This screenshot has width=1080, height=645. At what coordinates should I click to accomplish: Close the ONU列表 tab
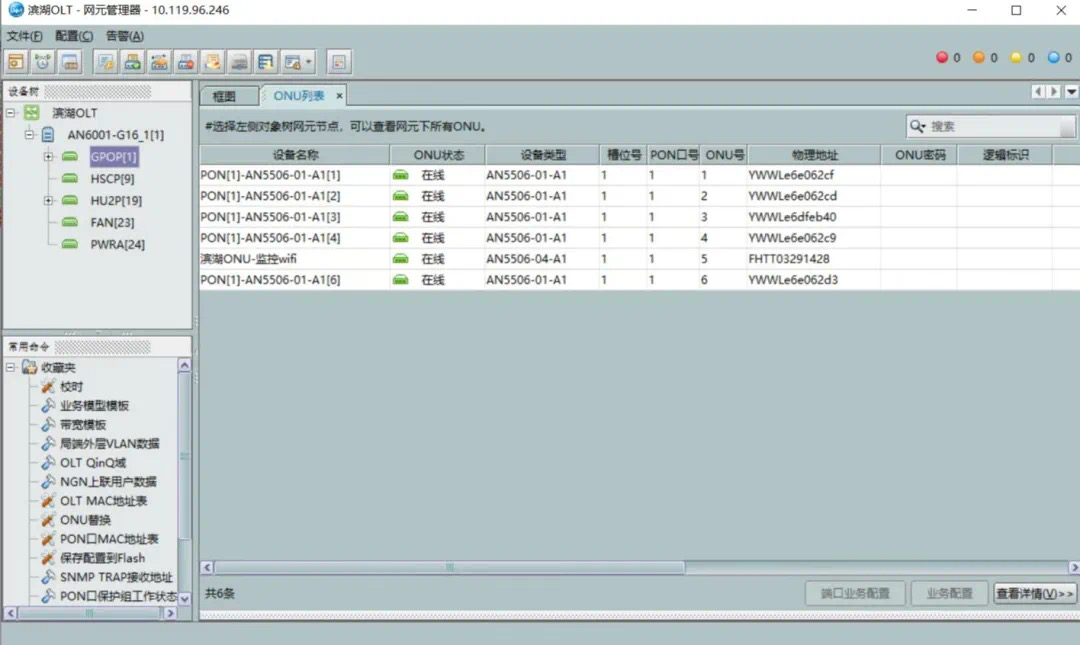click(340, 96)
